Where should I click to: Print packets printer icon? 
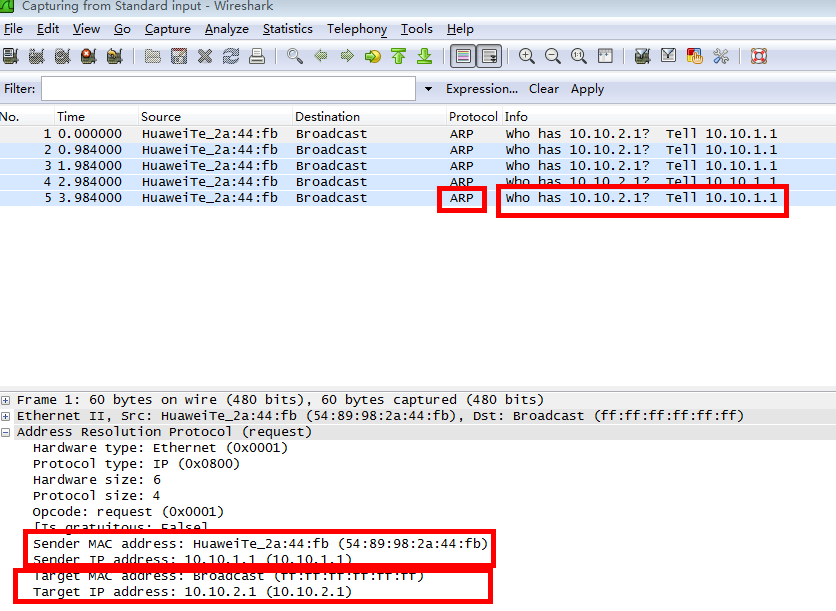point(257,56)
